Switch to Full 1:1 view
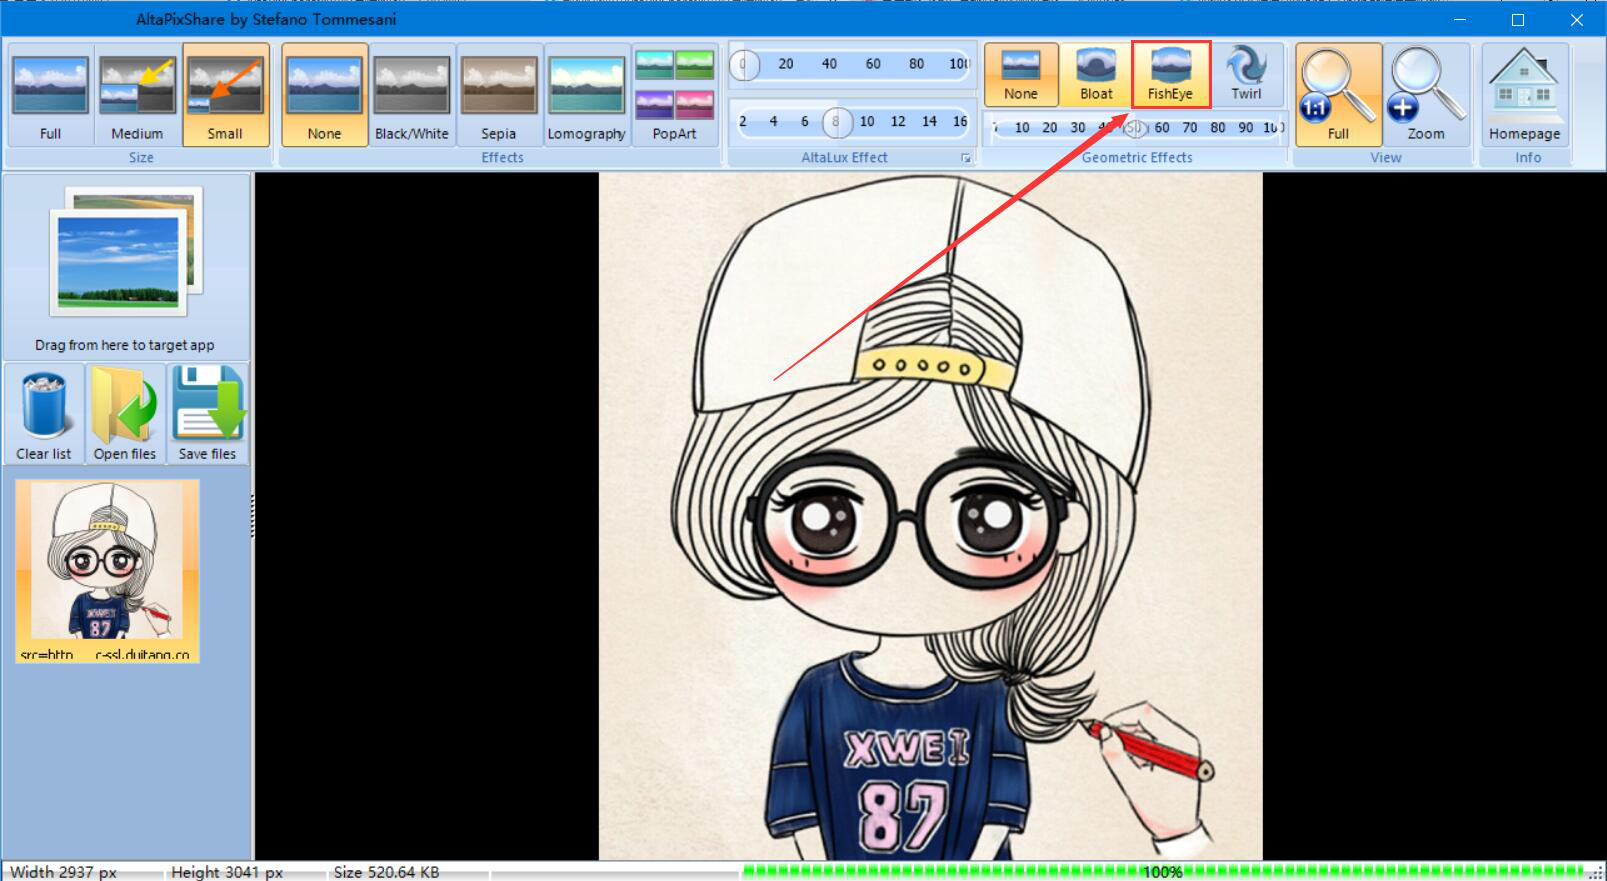The height and width of the screenshot is (881, 1607). point(1338,96)
